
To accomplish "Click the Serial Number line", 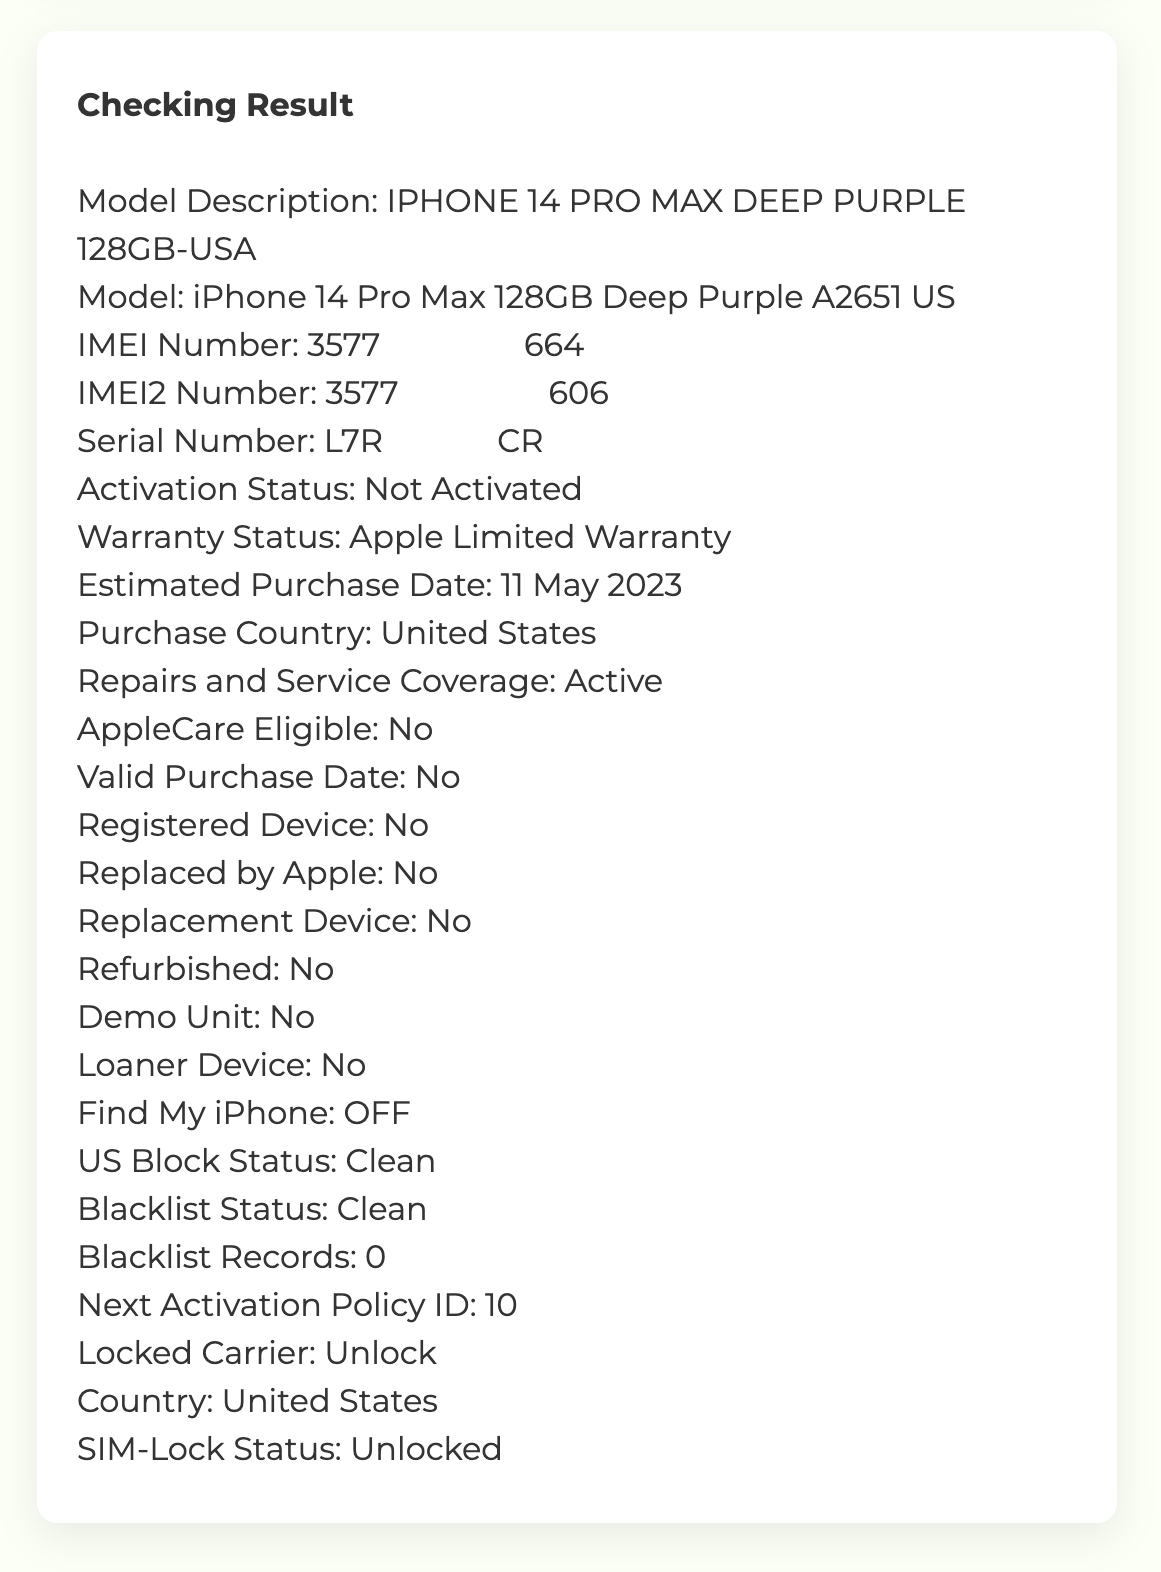I will click(x=310, y=441).
